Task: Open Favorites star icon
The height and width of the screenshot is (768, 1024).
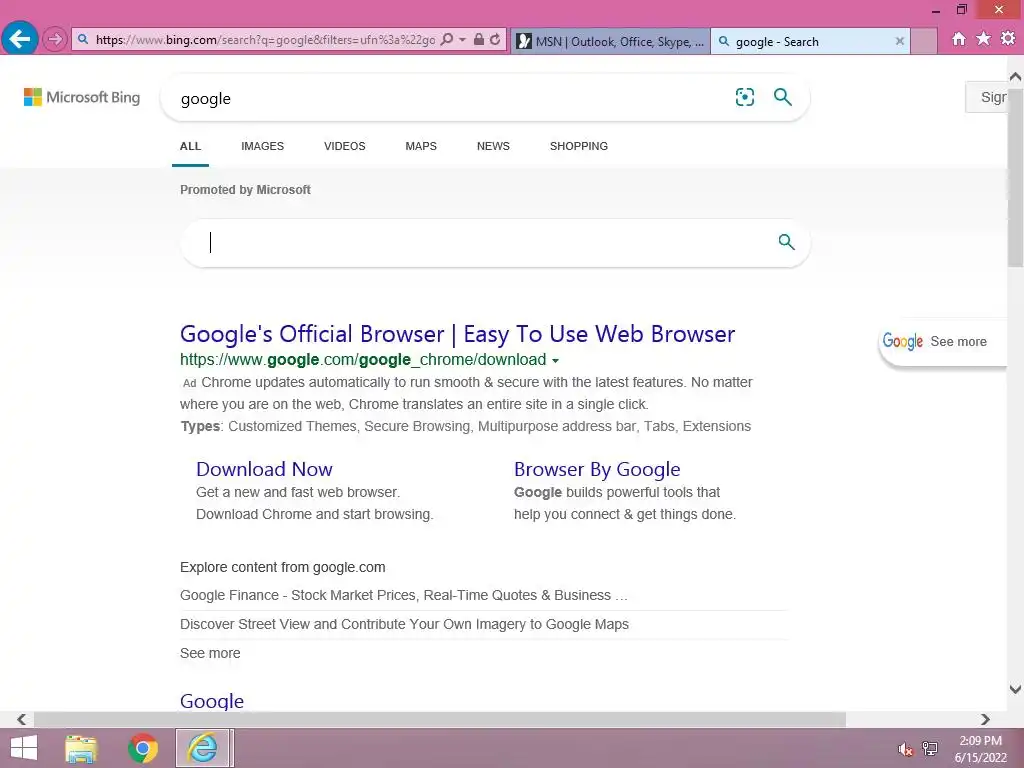Action: [x=983, y=39]
